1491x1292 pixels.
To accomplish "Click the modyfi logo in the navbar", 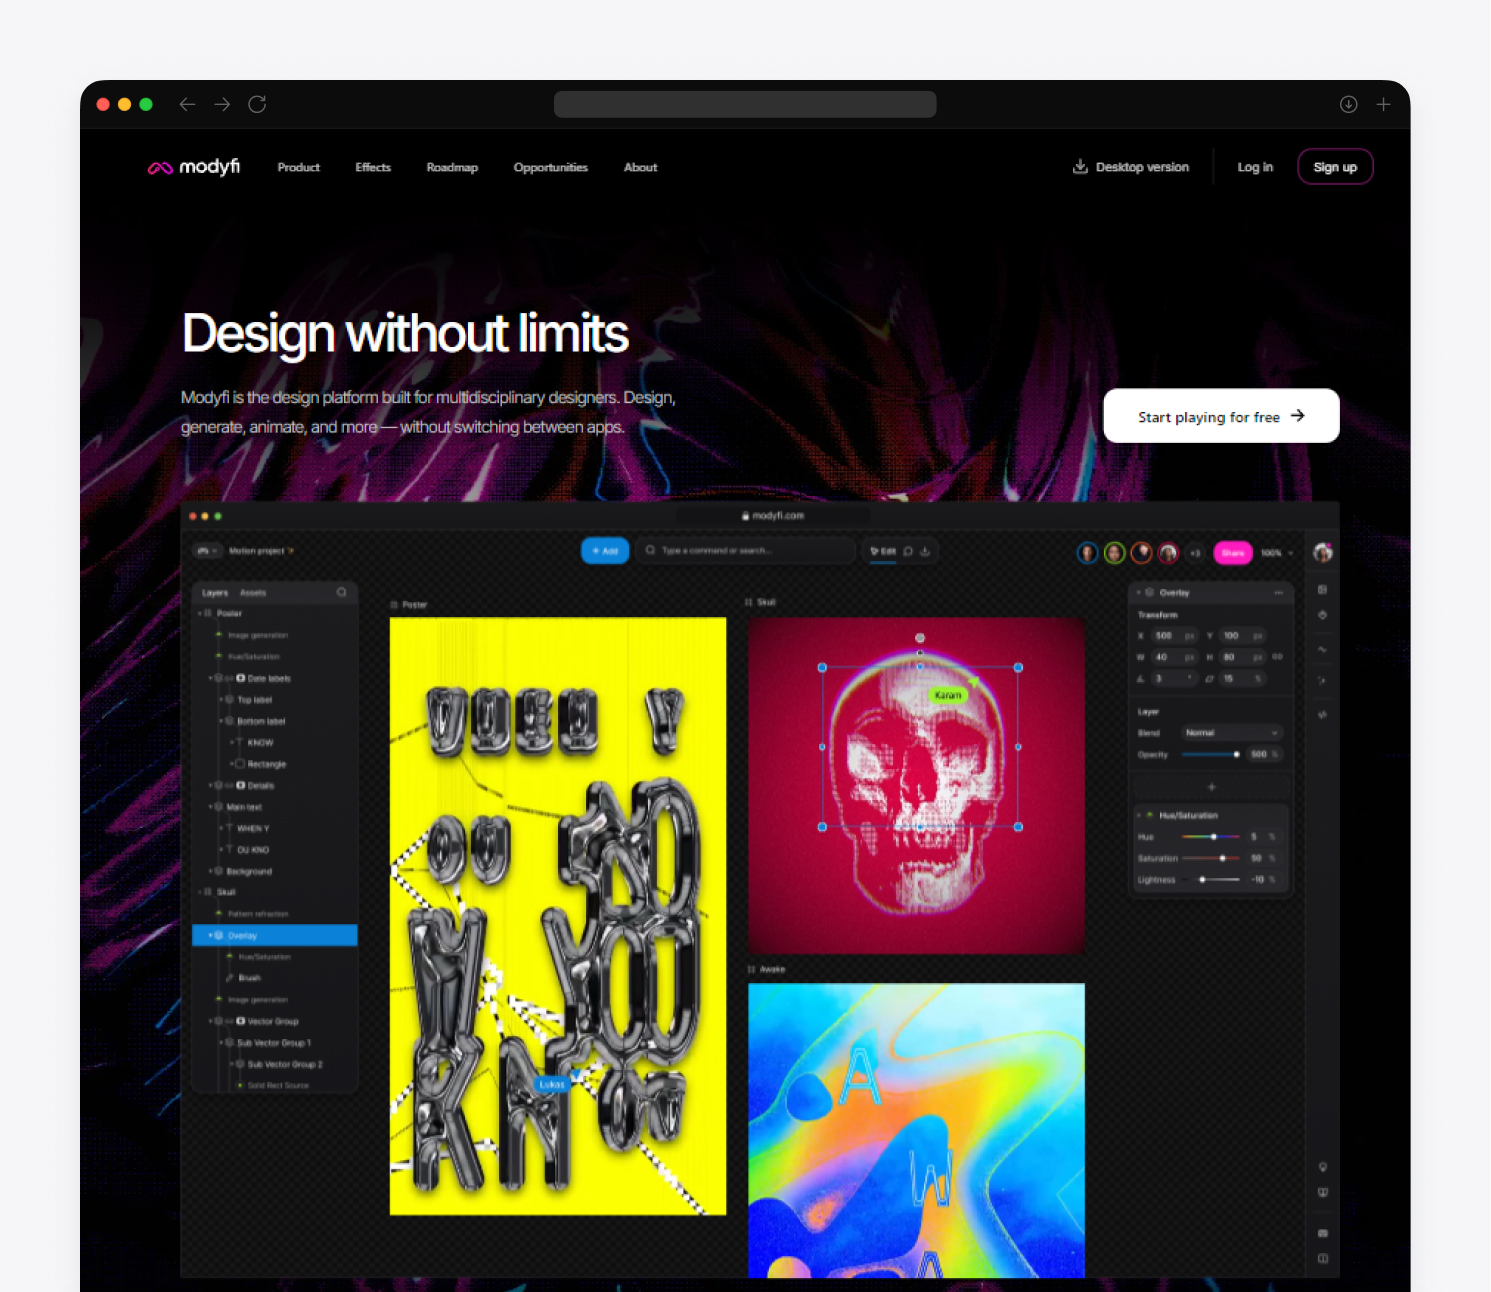I will [194, 167].
